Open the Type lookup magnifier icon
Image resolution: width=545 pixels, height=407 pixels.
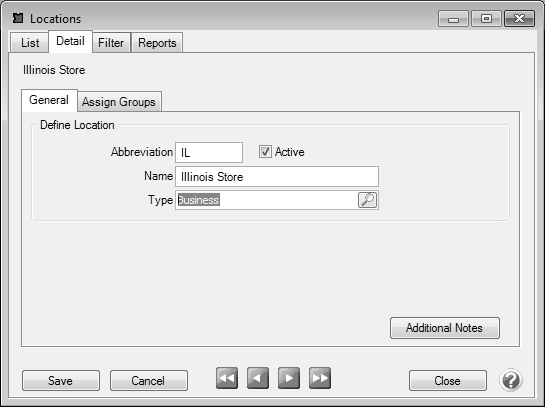(x=367, y=200)
